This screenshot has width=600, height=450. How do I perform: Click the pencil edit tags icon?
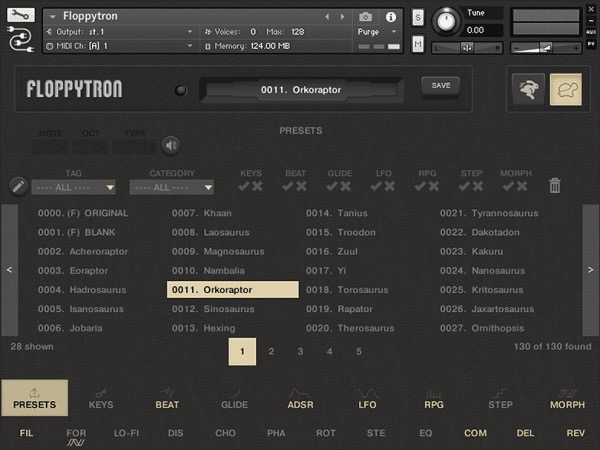pos(18,186)
